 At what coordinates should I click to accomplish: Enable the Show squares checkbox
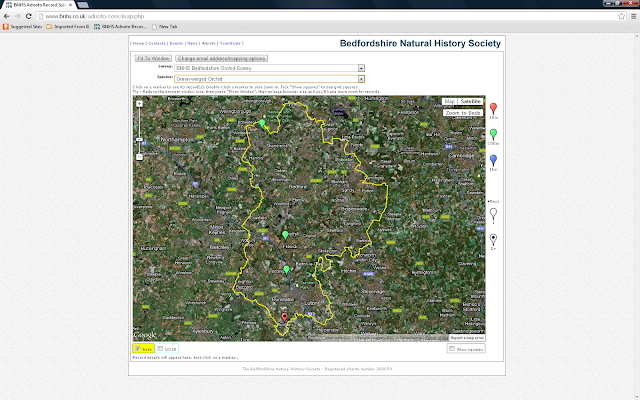tap(452, 349)
